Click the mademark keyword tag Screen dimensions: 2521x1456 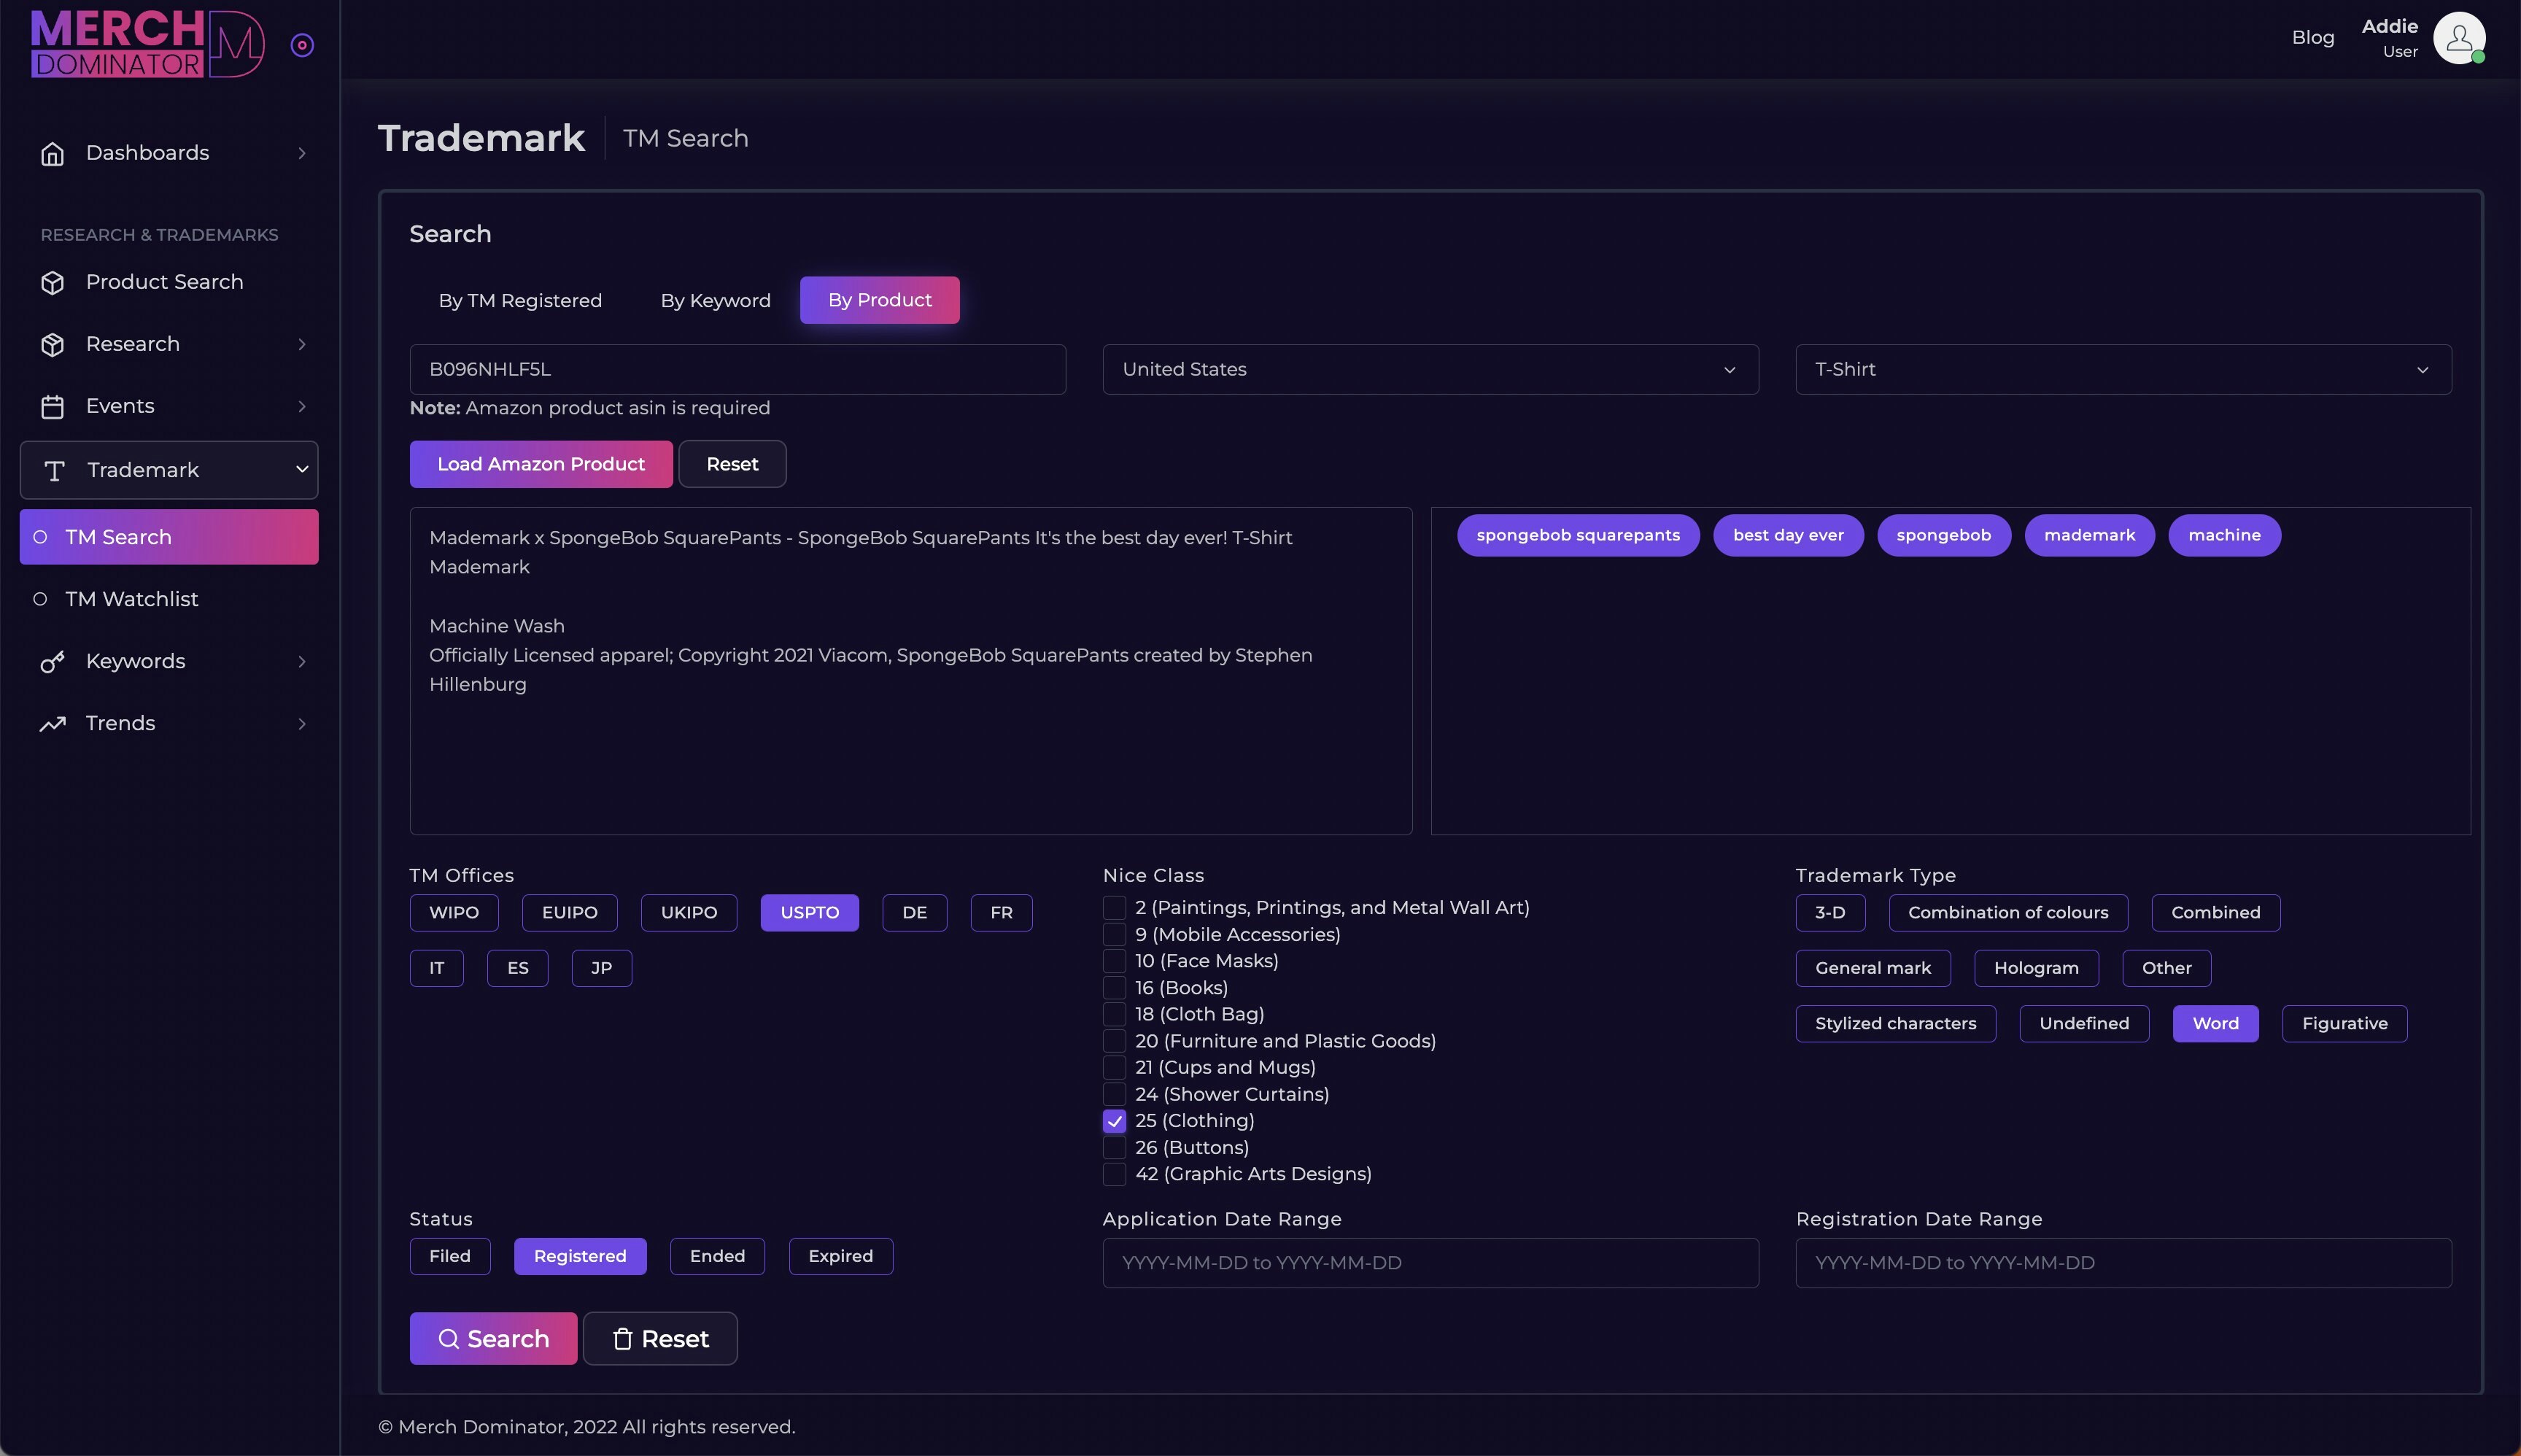[2089, 536]
